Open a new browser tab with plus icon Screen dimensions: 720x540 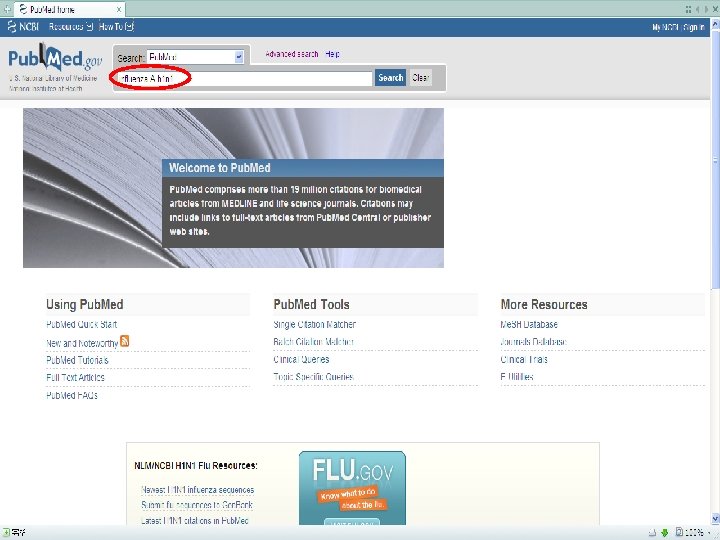click(7, 9)
